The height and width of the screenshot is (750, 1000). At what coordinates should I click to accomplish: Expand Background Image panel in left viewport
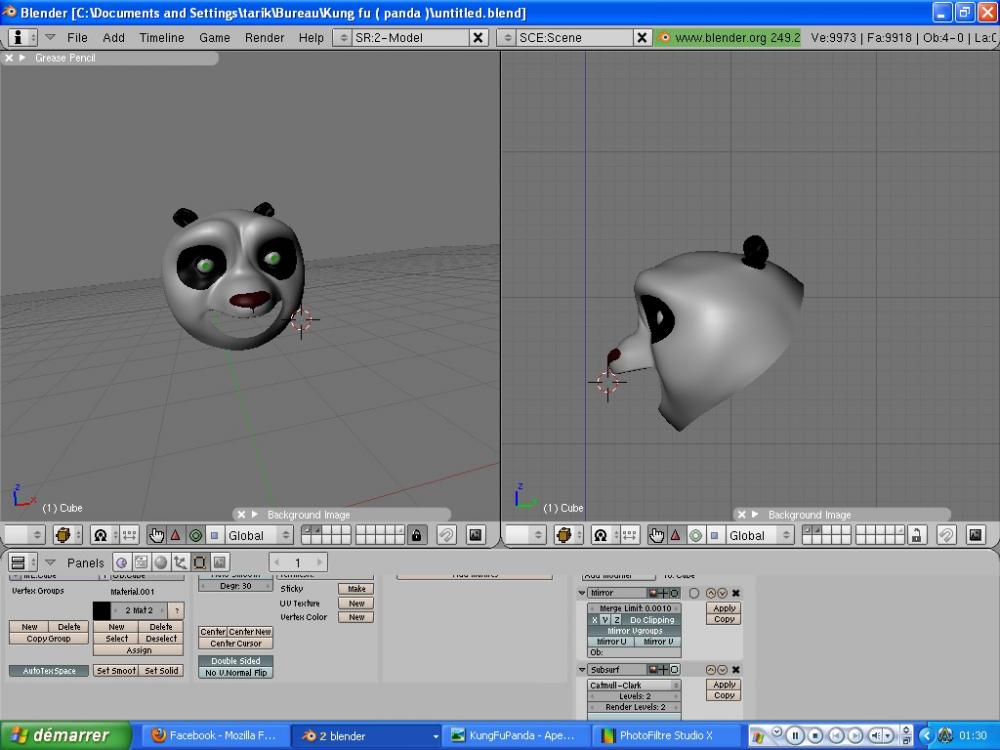pos(255,515)
